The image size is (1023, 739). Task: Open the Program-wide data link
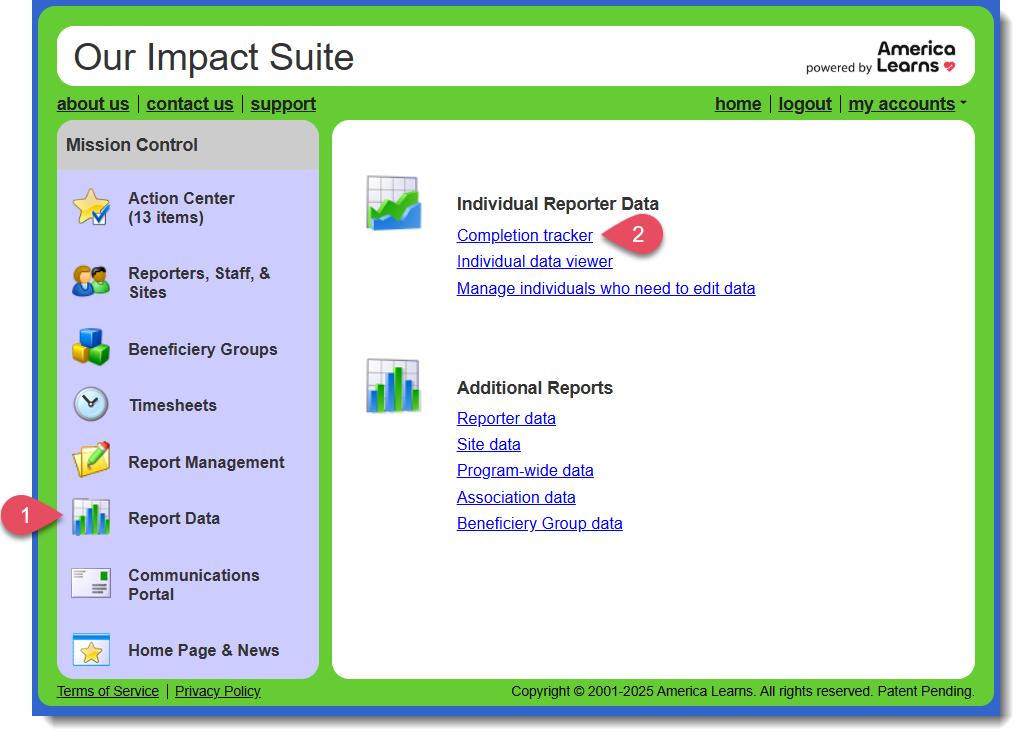click(525, 471)
